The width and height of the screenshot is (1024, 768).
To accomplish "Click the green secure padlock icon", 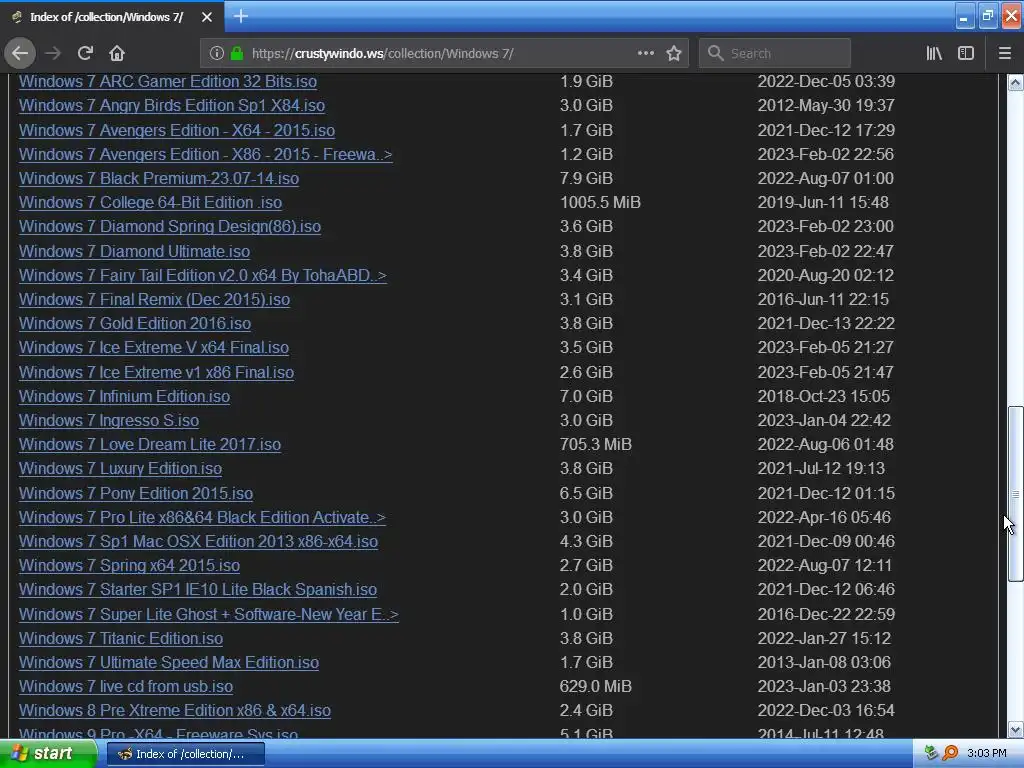I will tap(237, 54).
